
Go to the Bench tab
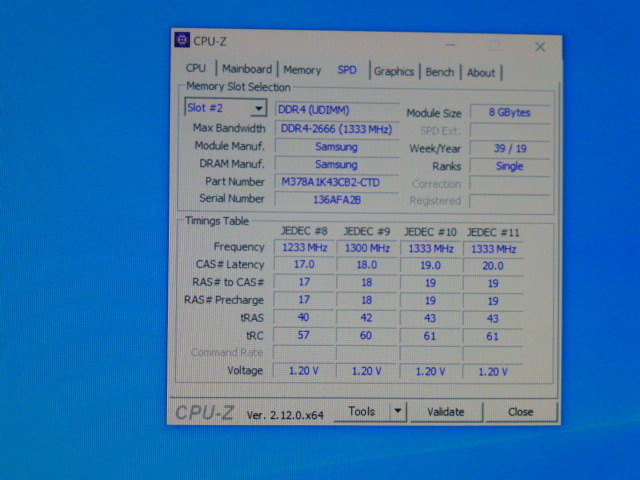tap(440, 72)
